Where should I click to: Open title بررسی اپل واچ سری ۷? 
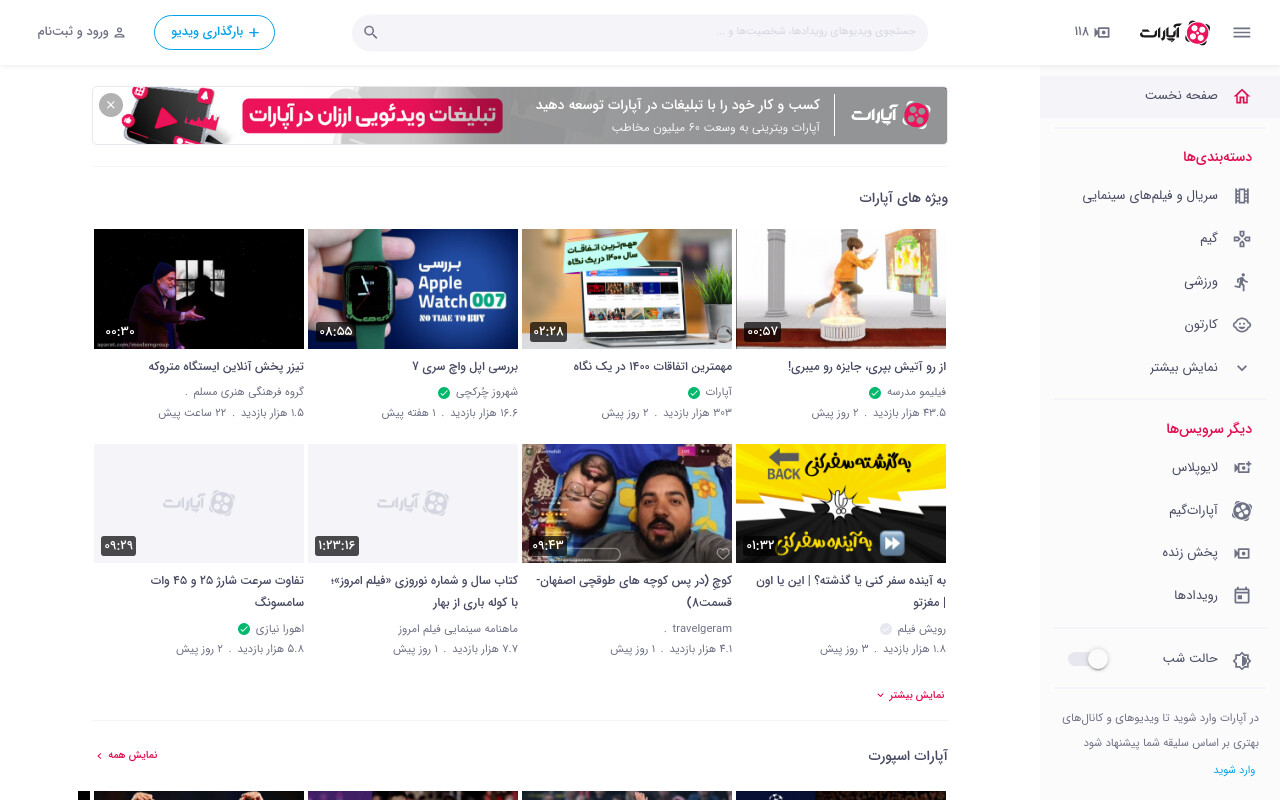tap(465, 367)
